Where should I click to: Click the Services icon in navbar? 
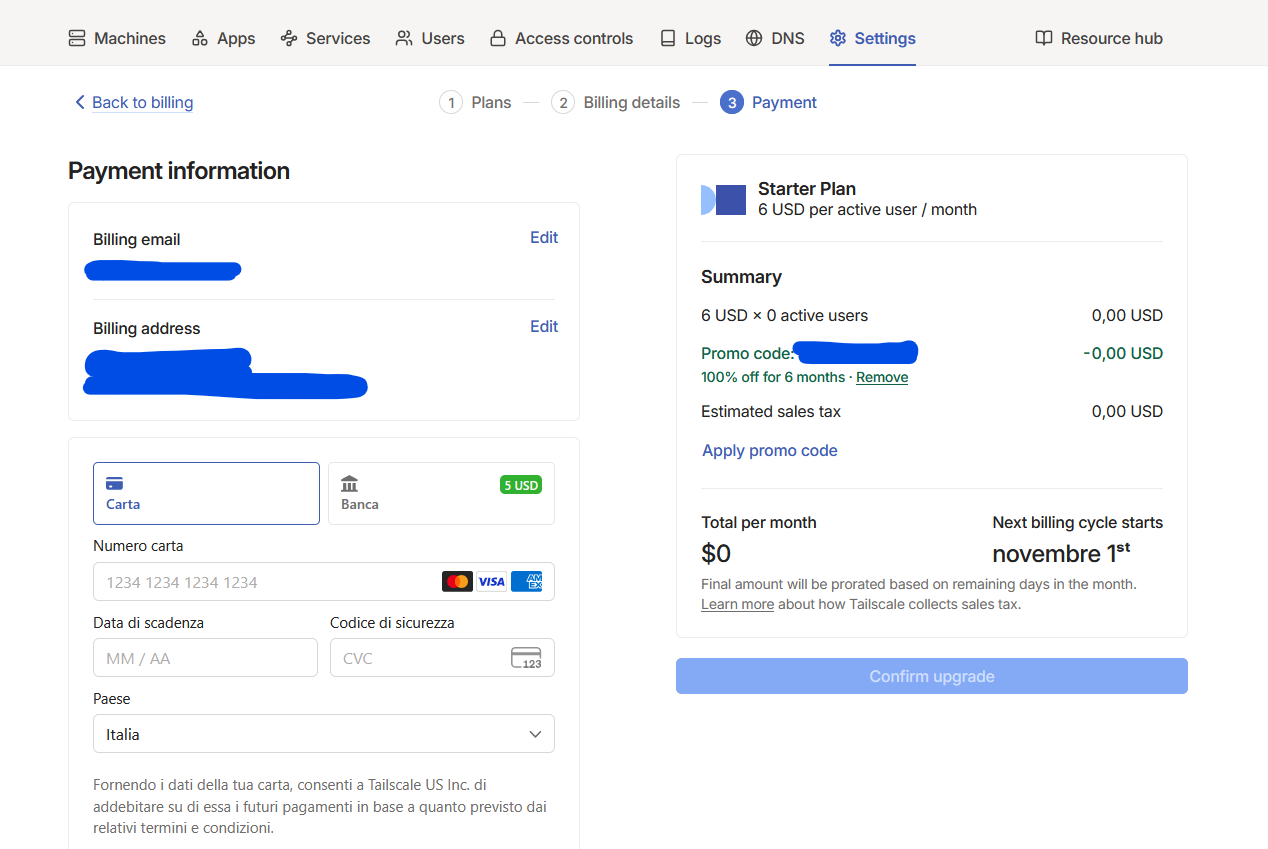click(x=289, y=38)
